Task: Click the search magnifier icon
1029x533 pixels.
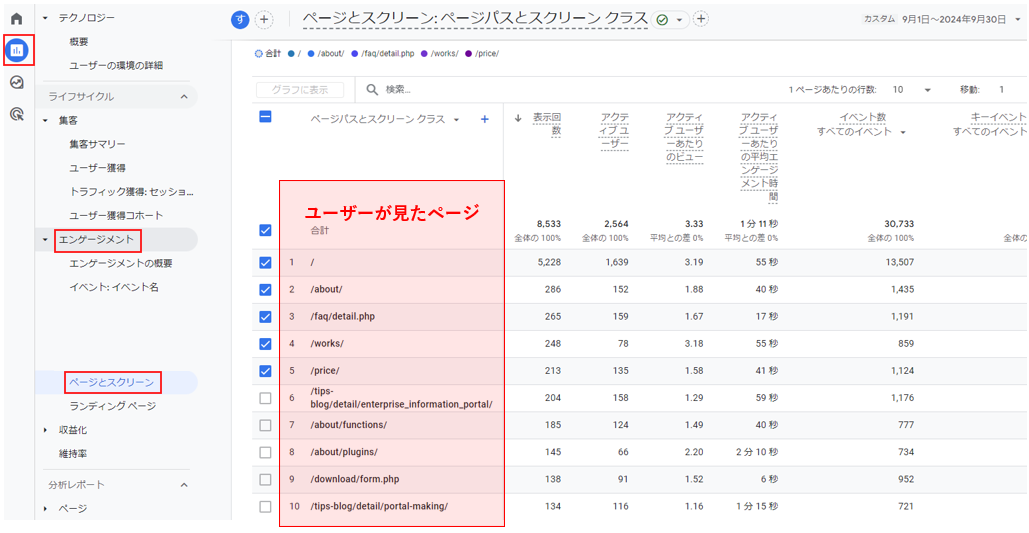Action: point(373,90)
